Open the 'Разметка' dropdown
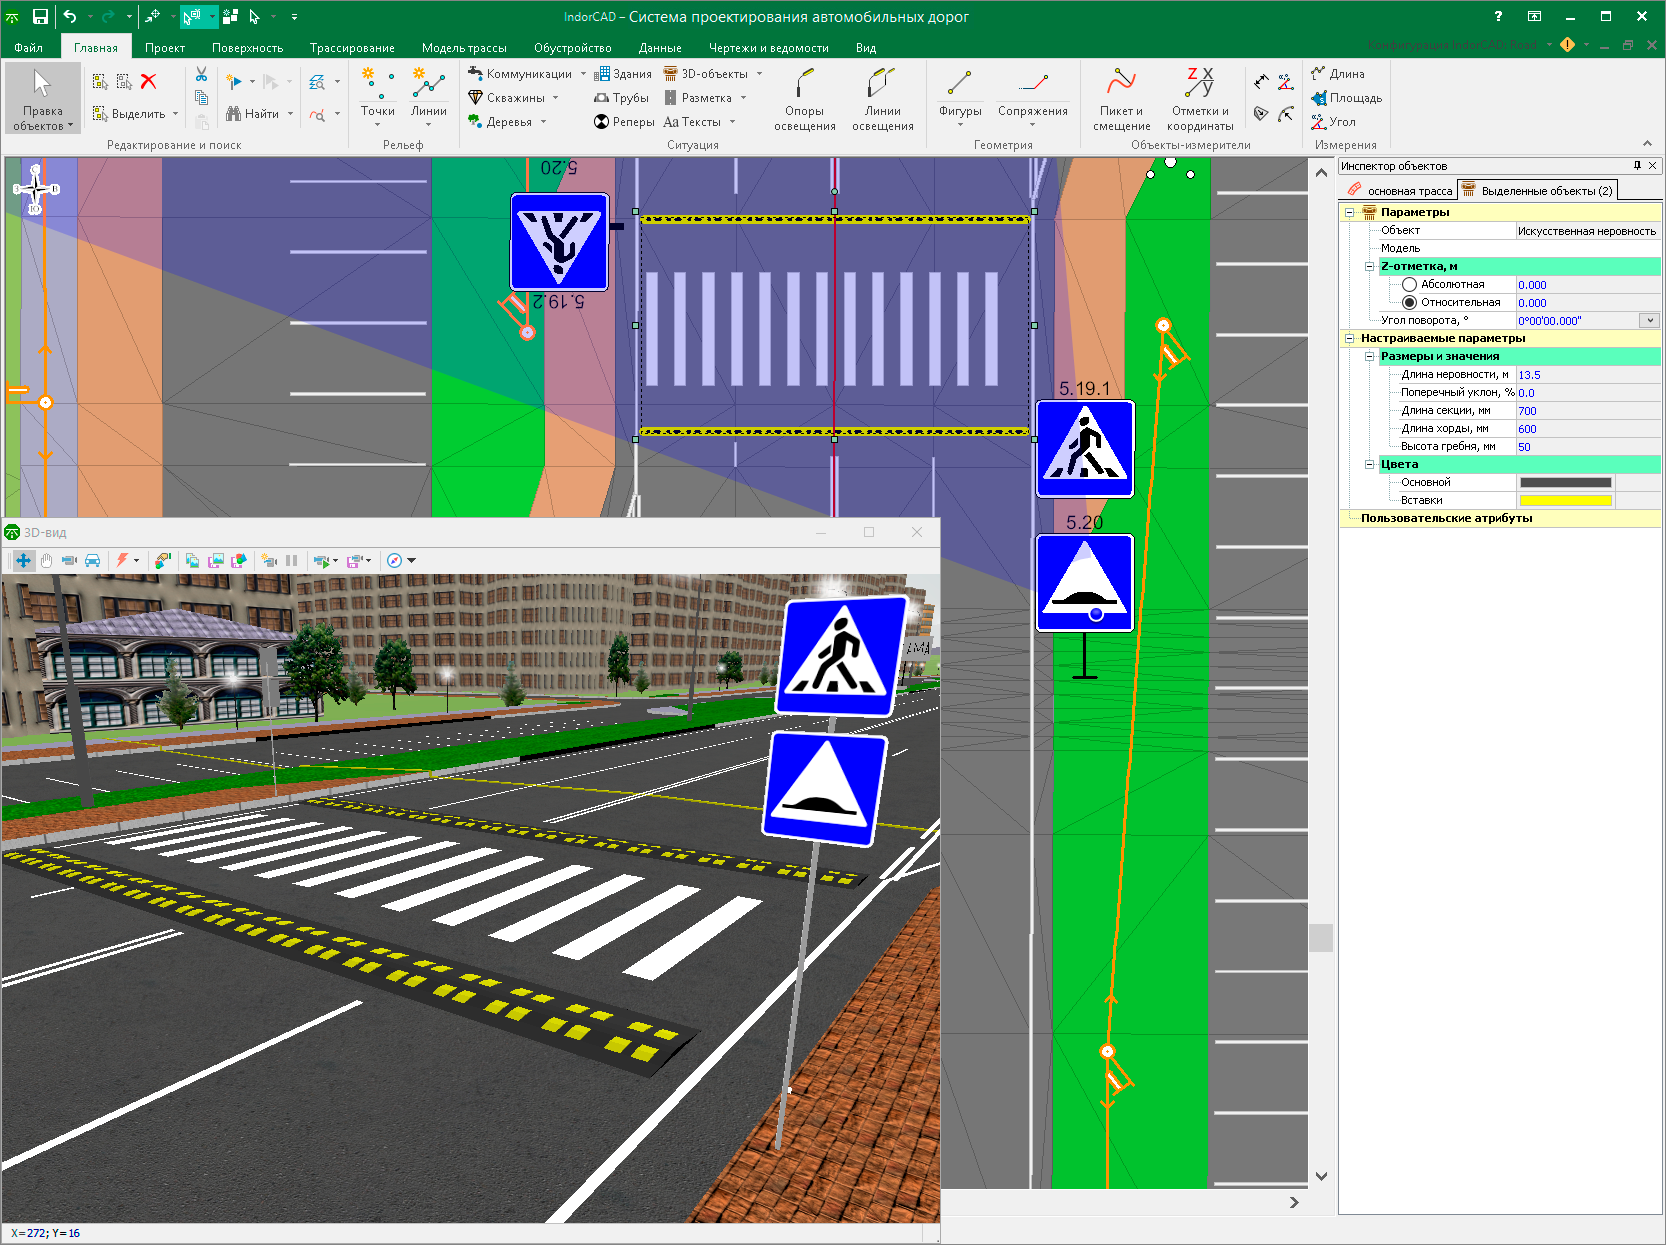Viewport: 1666px width, 1245px height. 744,98
